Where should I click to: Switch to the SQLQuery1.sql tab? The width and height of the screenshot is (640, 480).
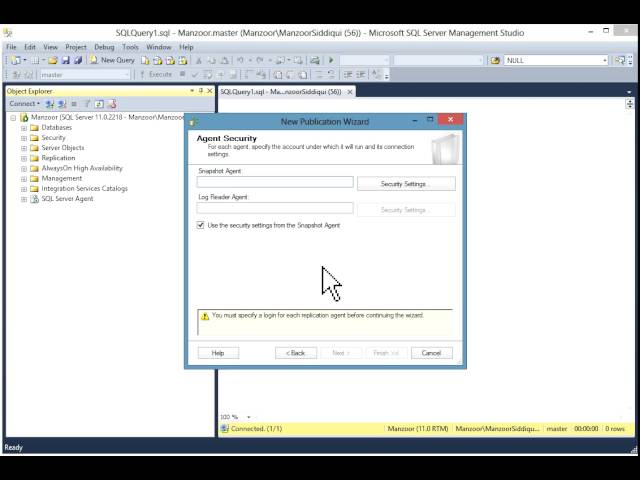pos(281,92)
